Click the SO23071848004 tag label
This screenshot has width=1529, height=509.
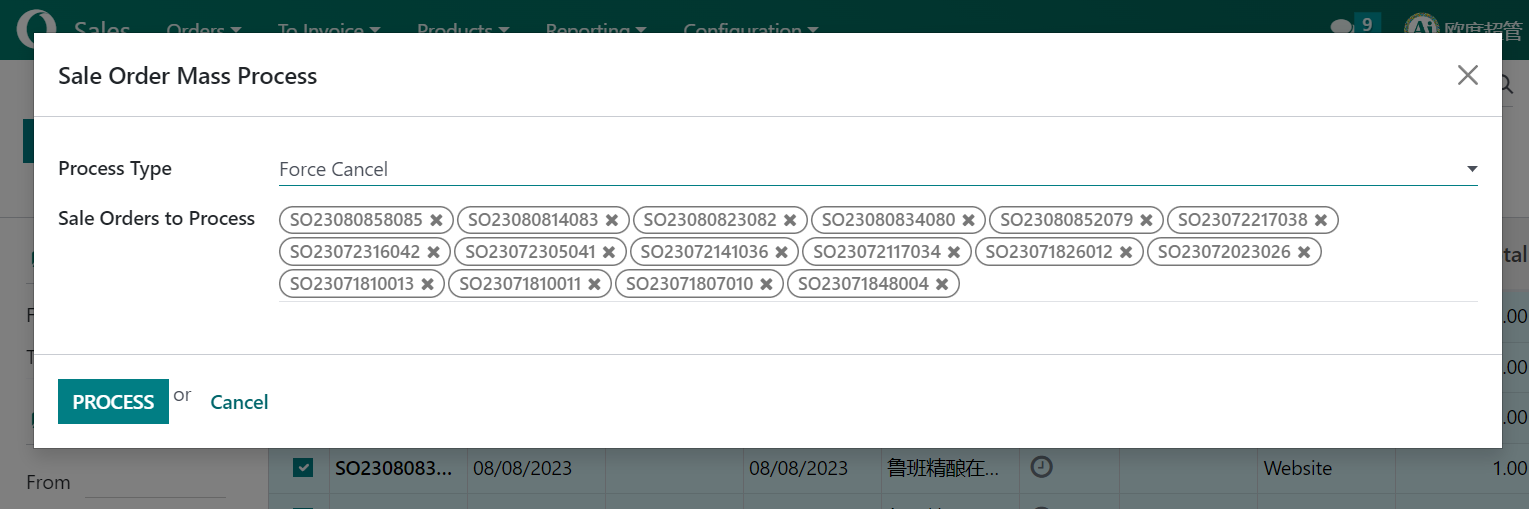coord(863,284)
